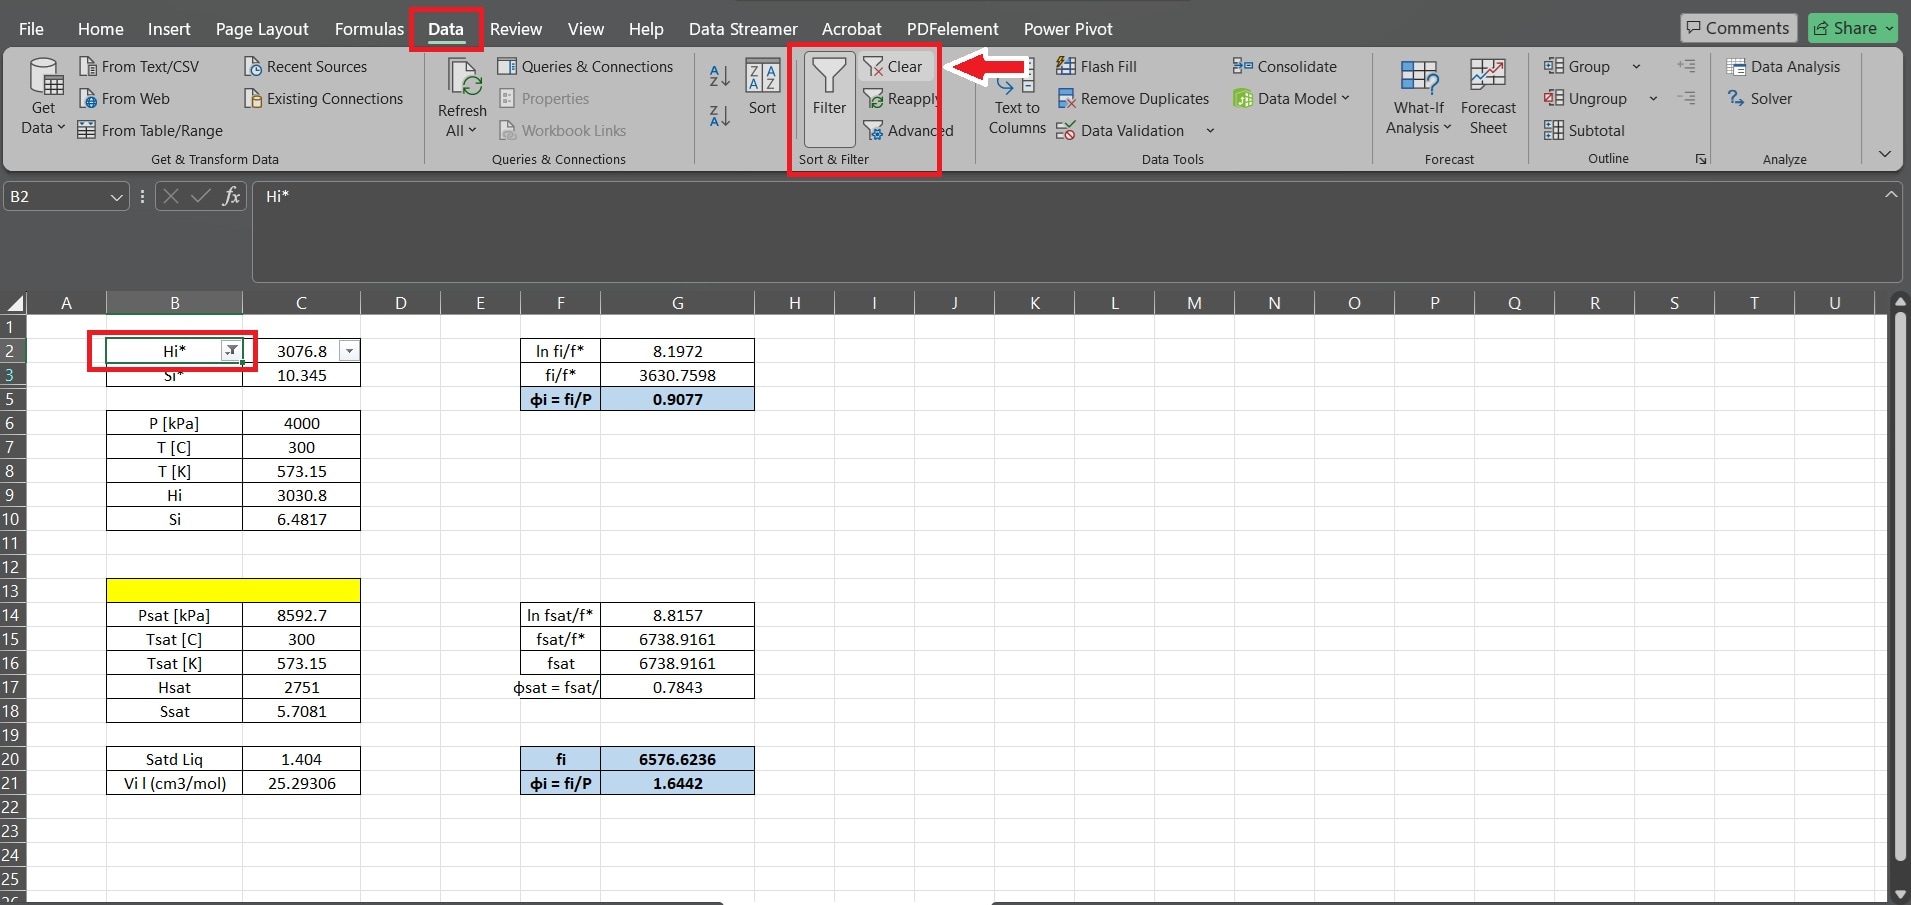Select cell with value 0.9077
The height and width of the screenshot is (905, 1911).
tap(678, 399)
